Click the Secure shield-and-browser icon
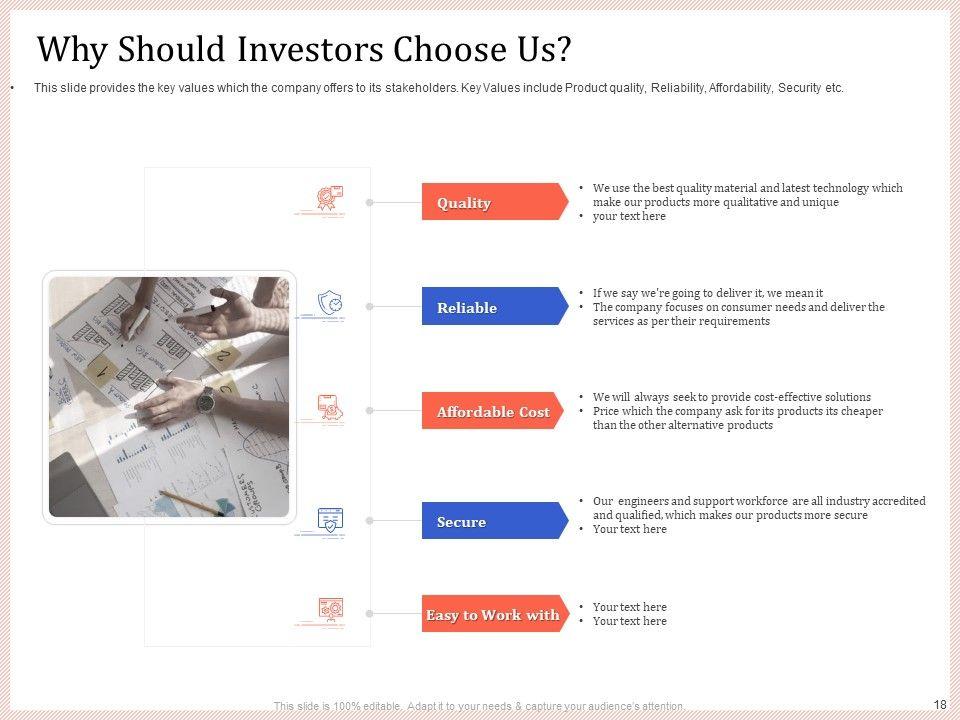The width and height of the screenshot is (960, 720). (330, 520)
